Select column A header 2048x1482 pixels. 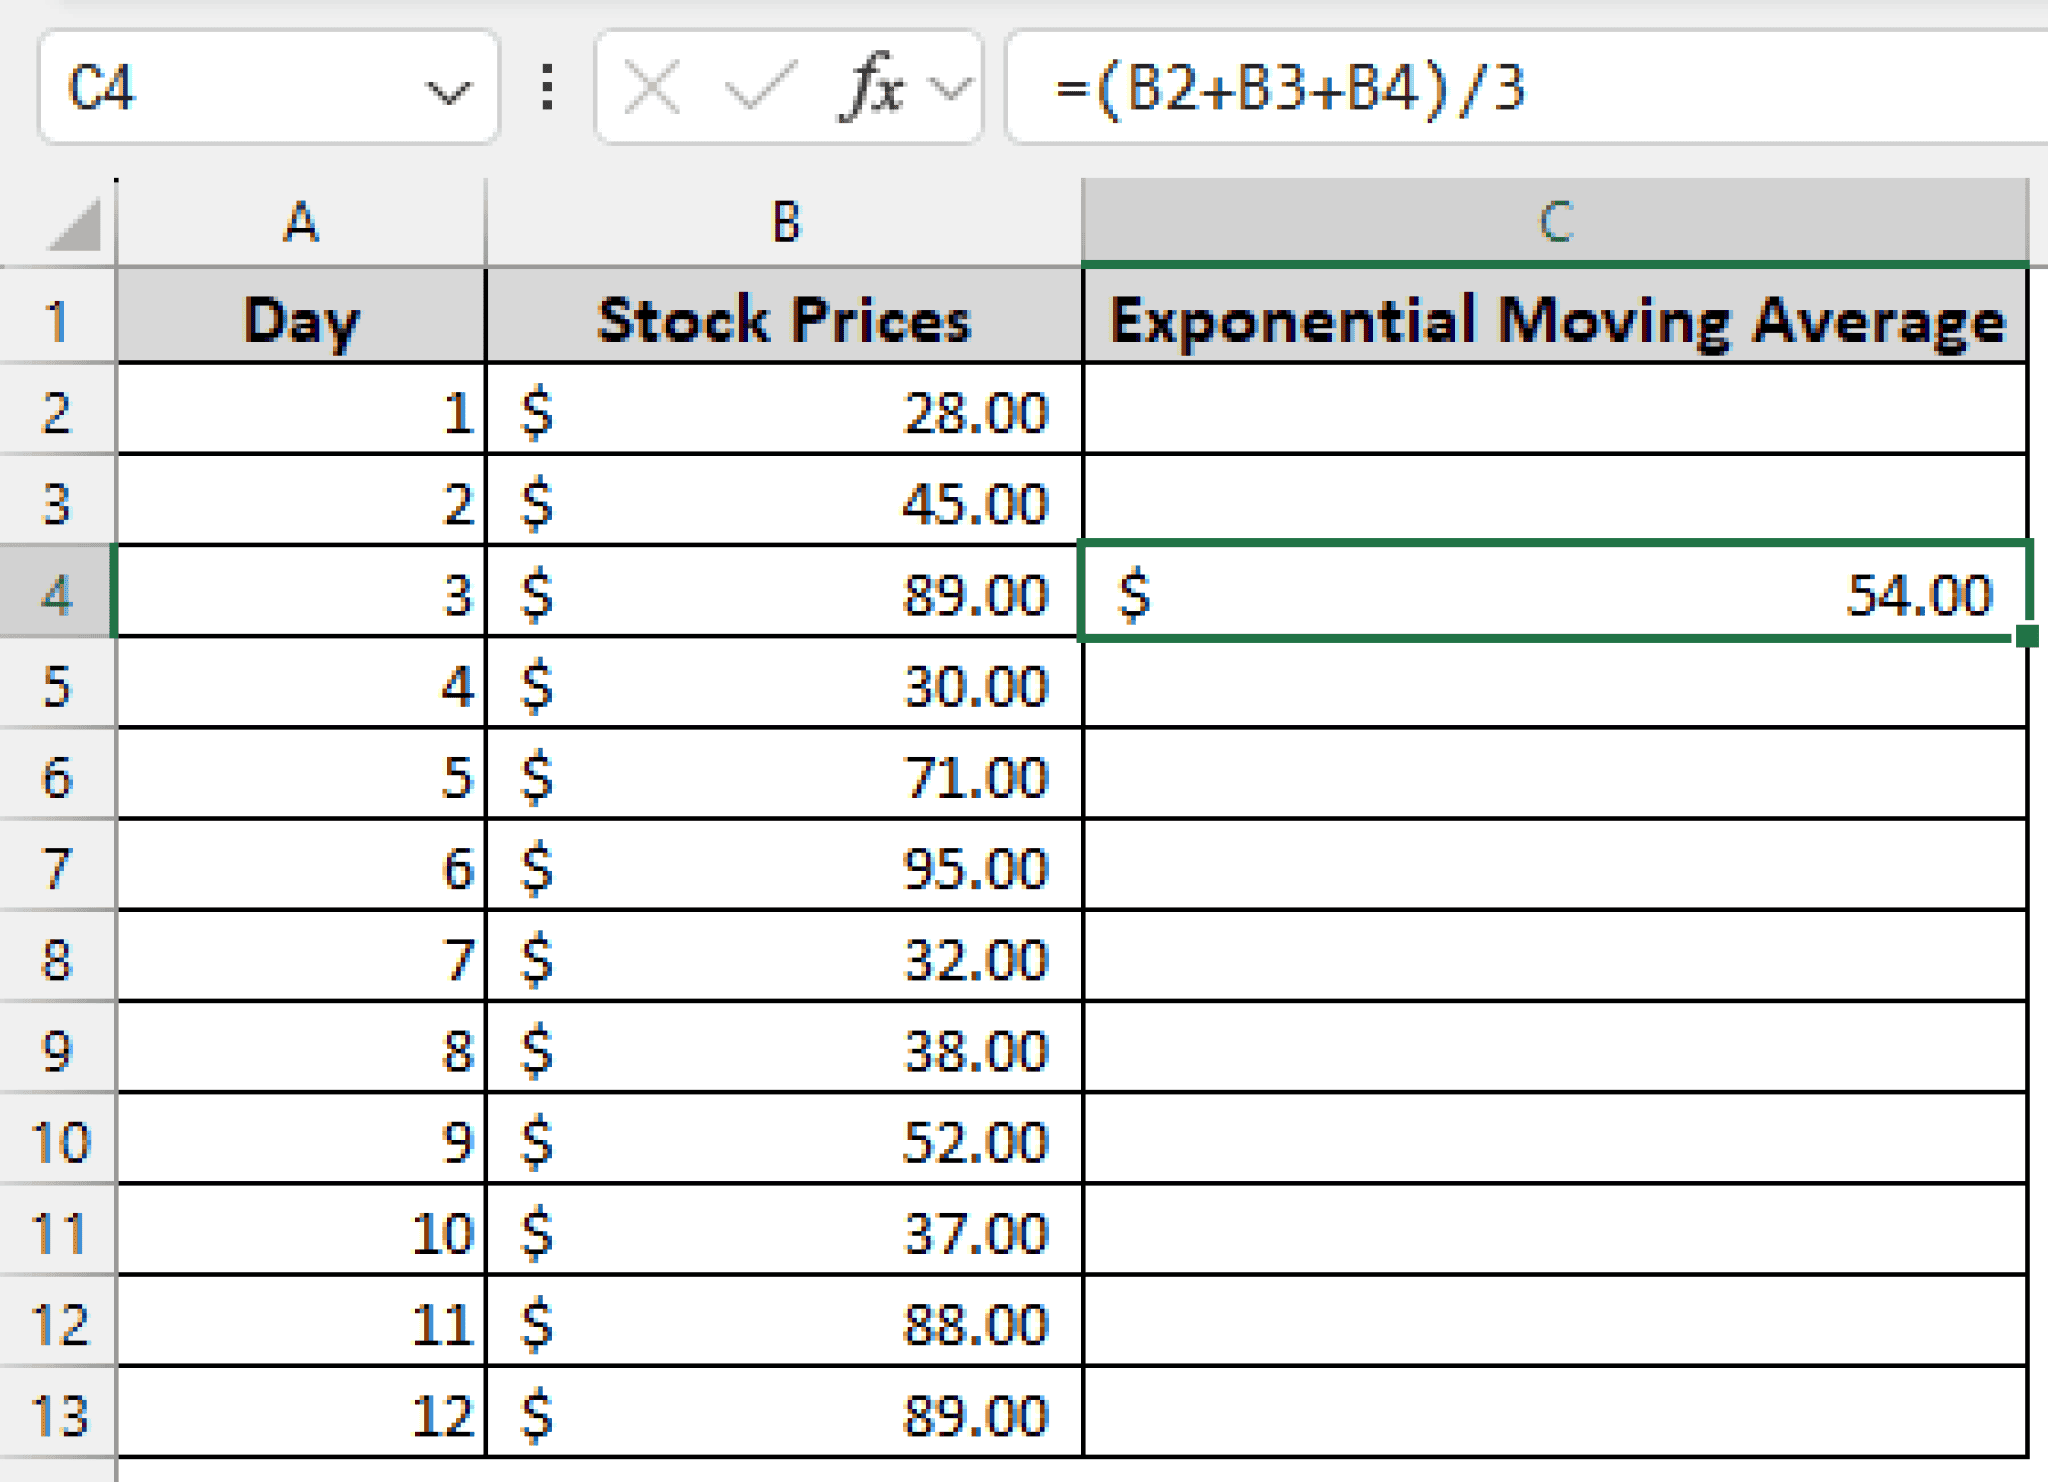point(301,222)
